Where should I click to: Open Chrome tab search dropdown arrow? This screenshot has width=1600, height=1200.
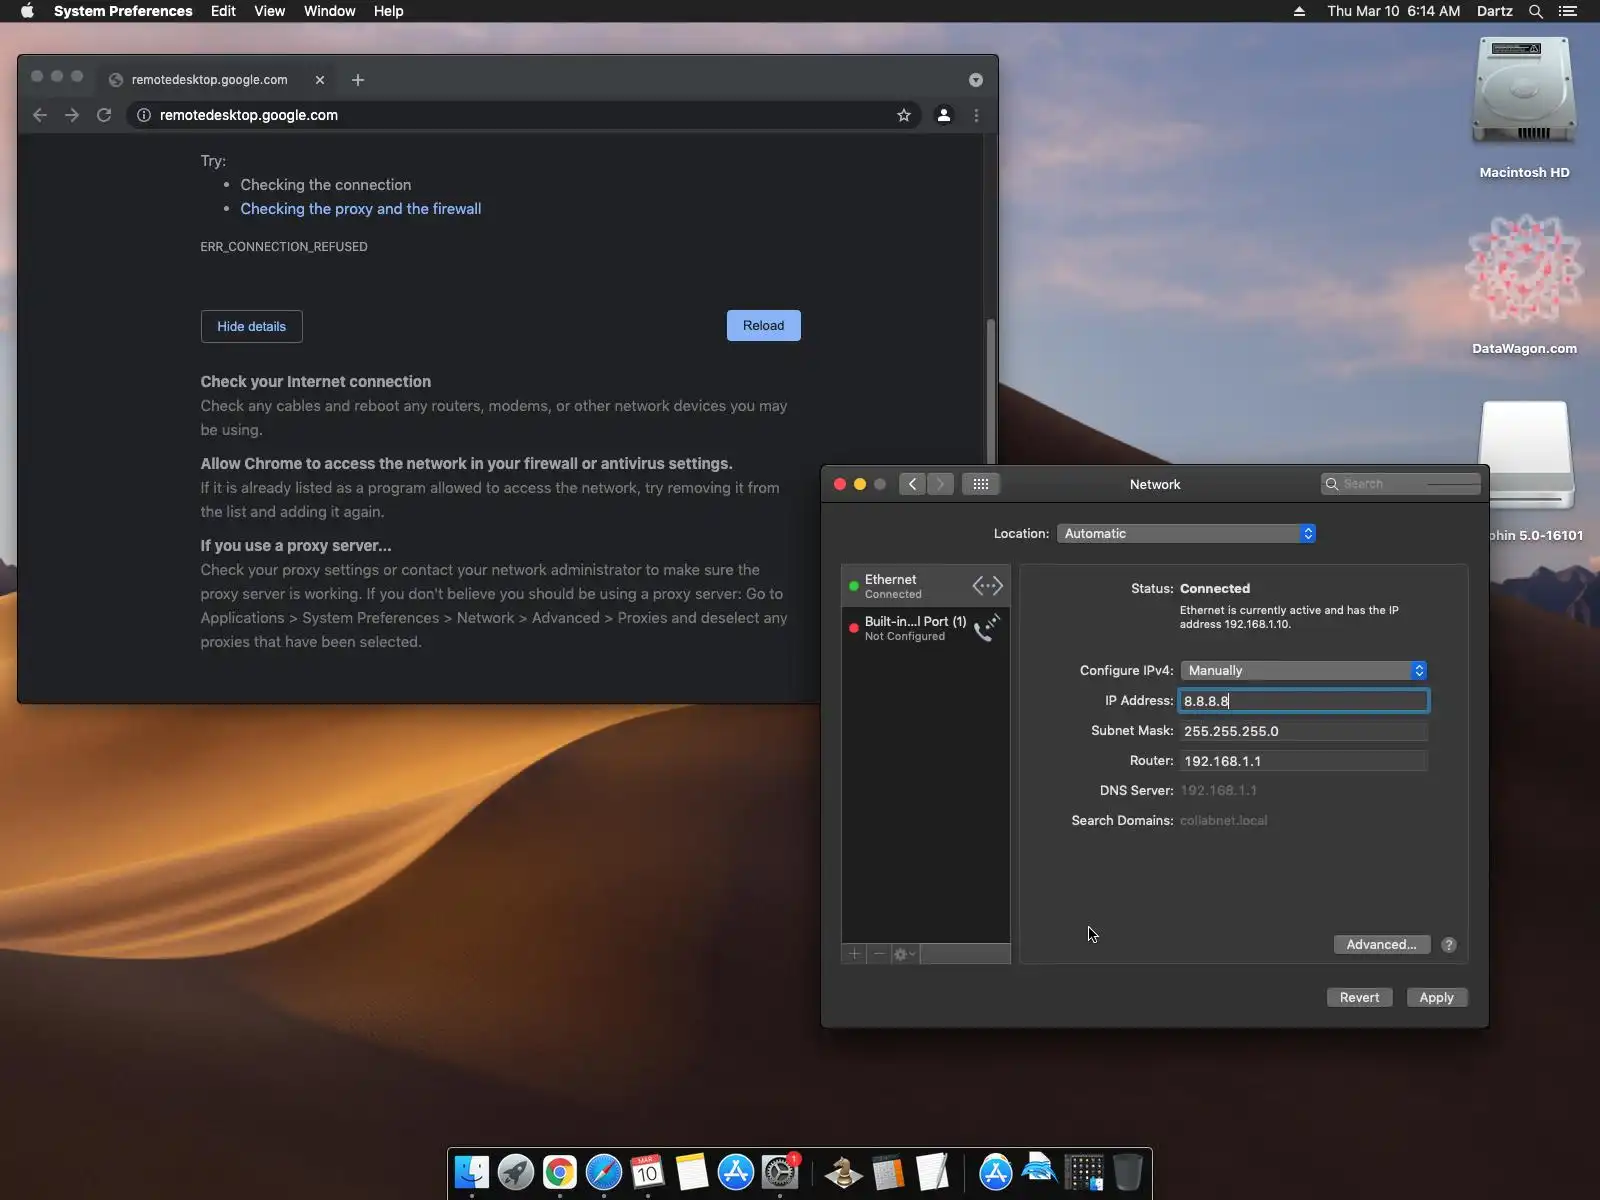click(x=976, y=80)
